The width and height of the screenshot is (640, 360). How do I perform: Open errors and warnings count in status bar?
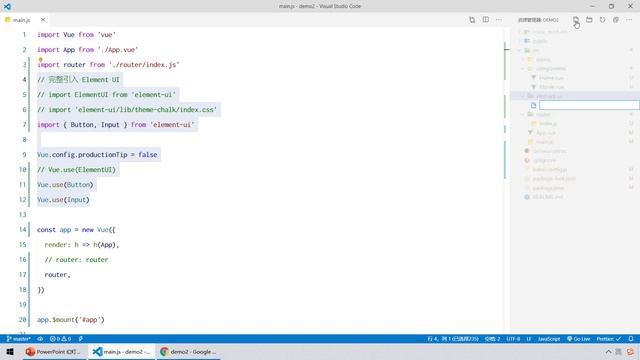tap(60, 339)
